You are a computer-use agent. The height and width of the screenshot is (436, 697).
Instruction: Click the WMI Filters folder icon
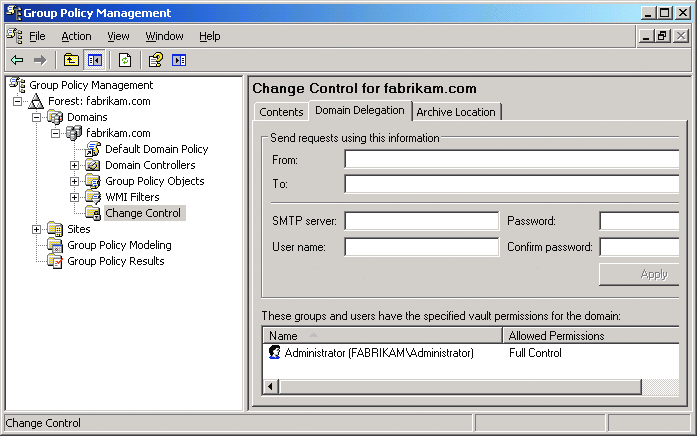tap(93, 197)
